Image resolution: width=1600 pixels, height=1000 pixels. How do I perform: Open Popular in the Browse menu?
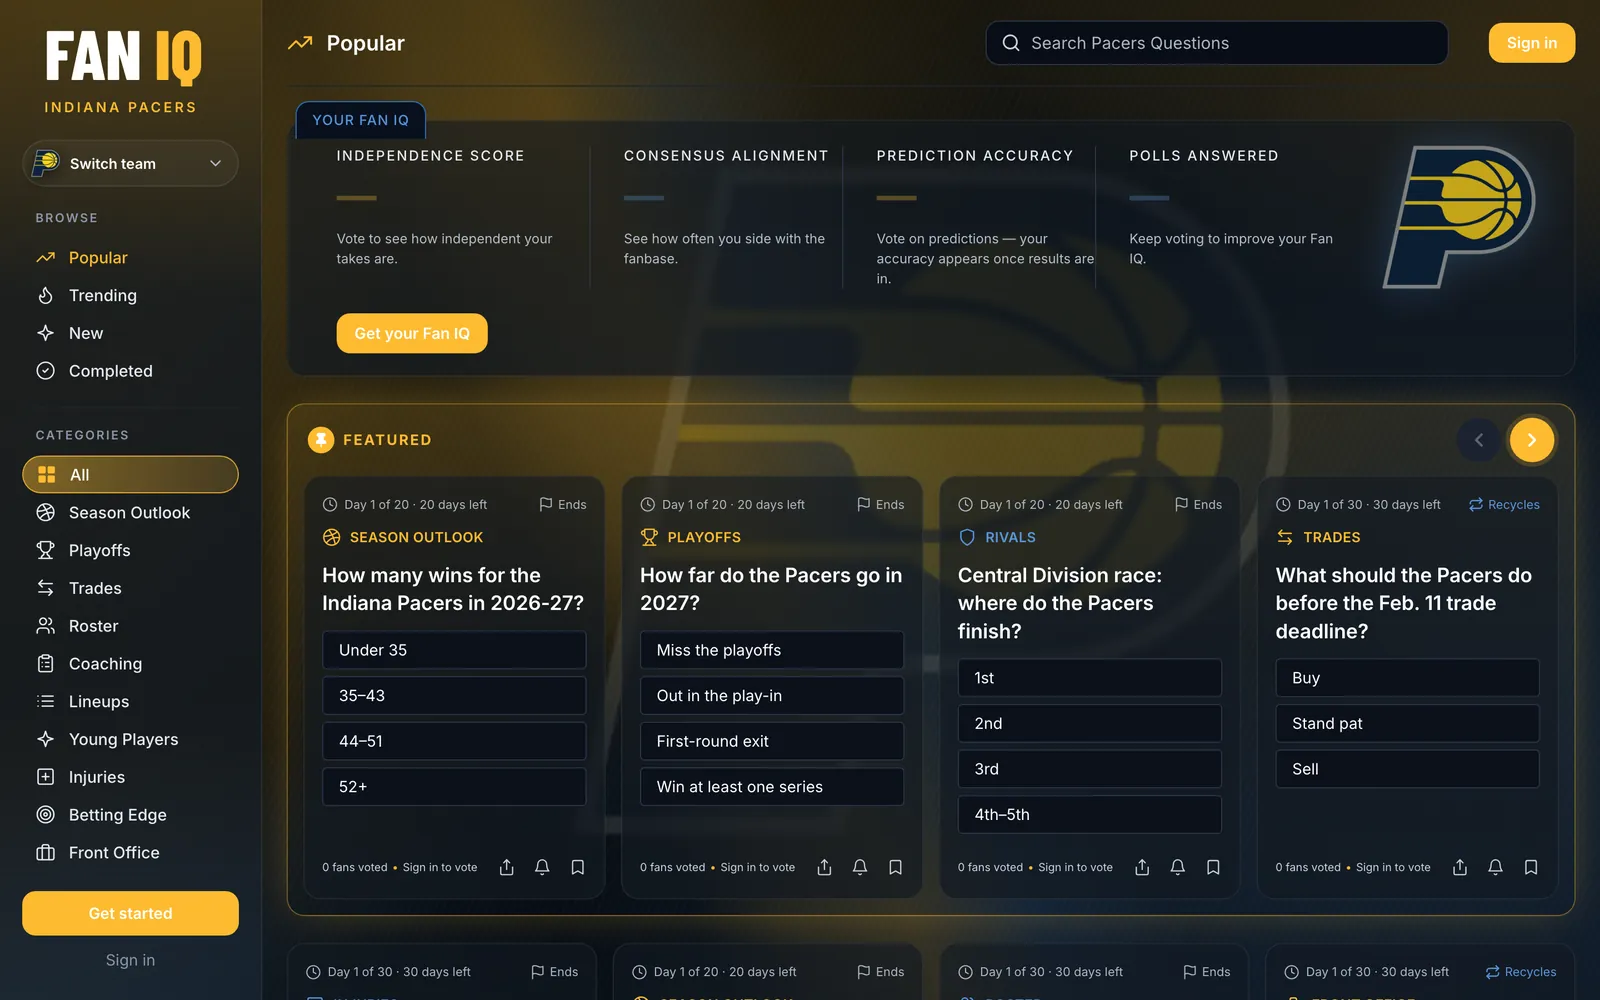coord(130,258)
